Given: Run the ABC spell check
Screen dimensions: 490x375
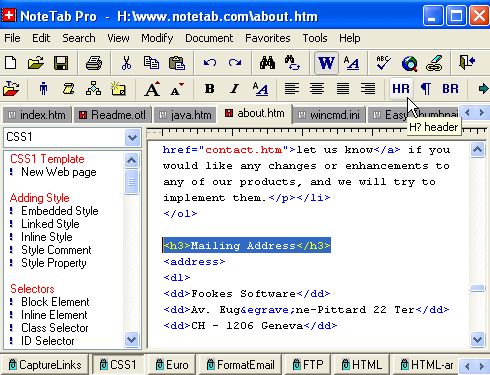Looking at the screenshot, I should tap(383, 63).
